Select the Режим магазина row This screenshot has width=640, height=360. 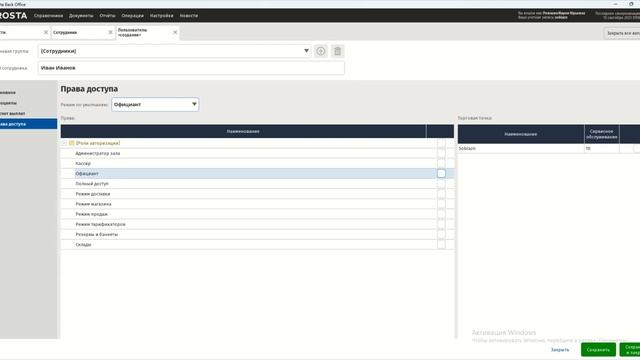pyautogui.click(x=257, y=204)
